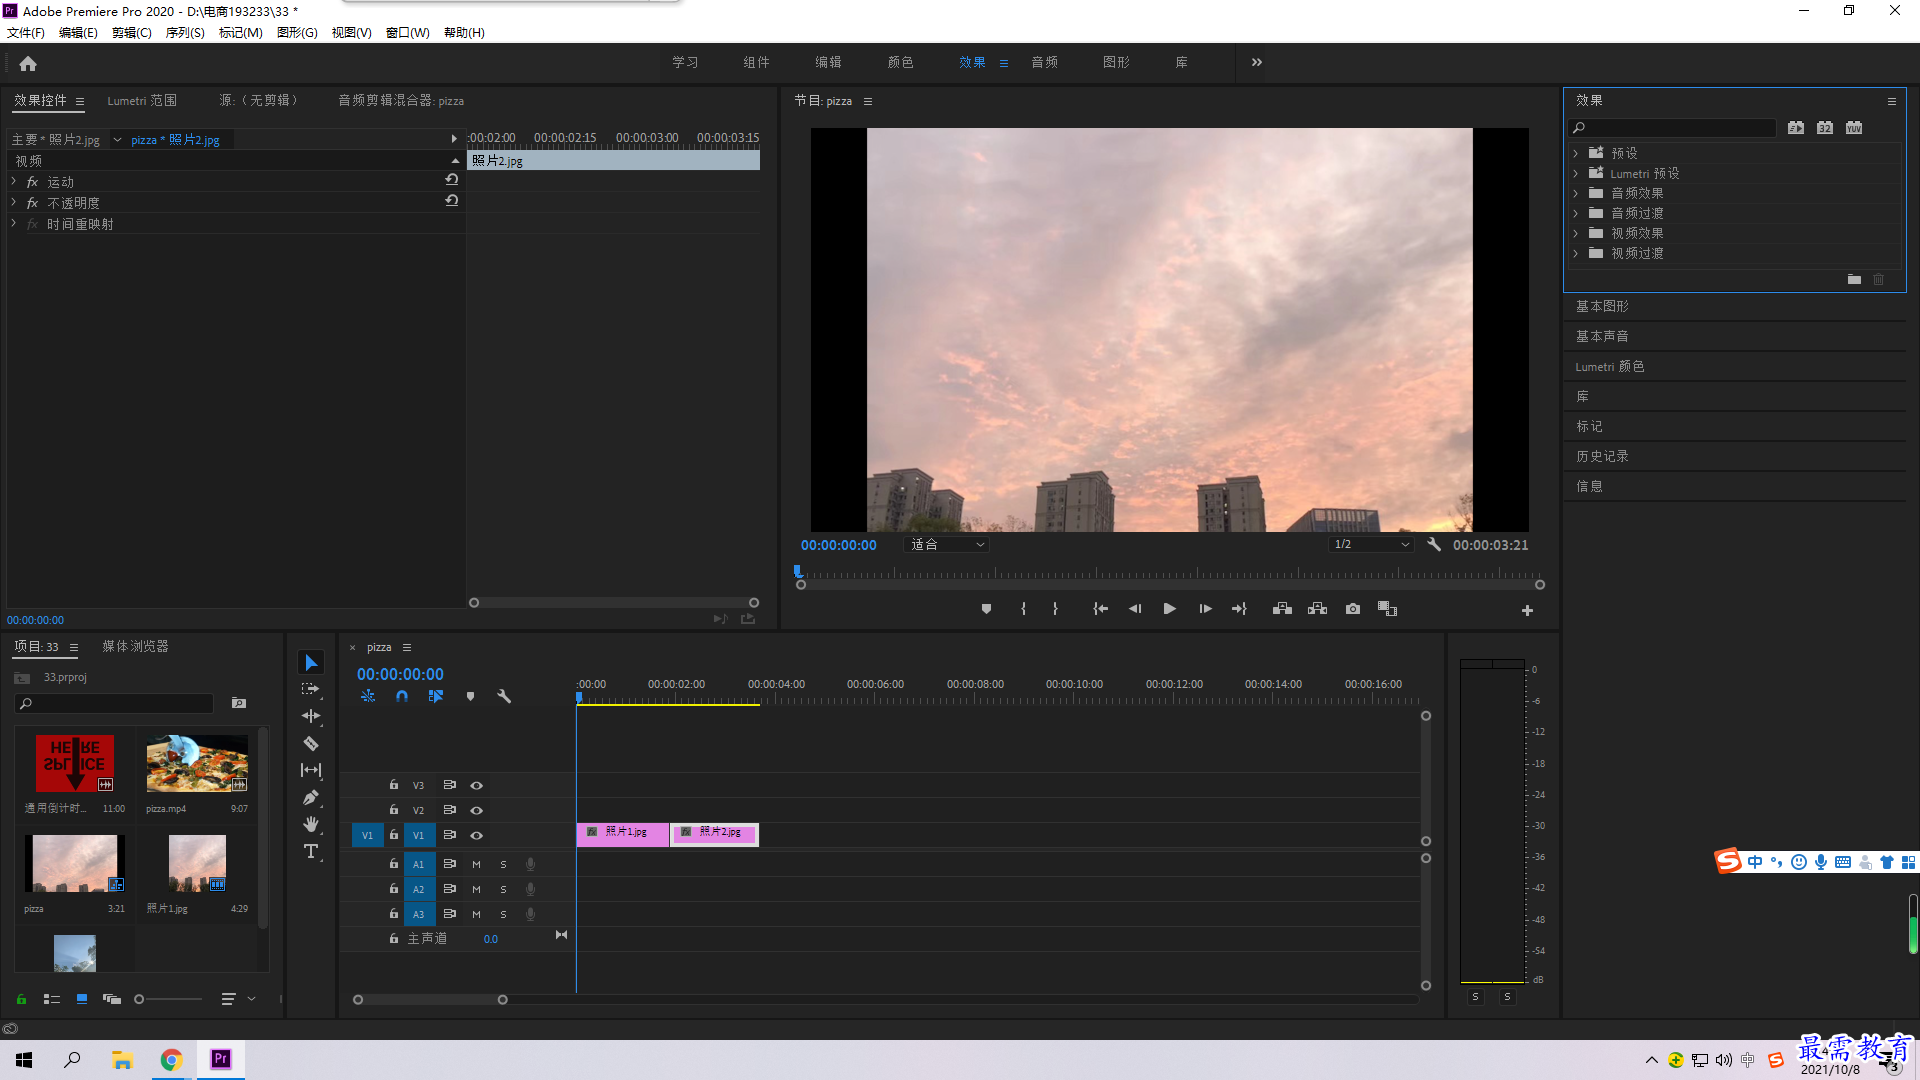The image size is (1920, 1080).
Task: Click the Extract button
Action: [x=1317, y=609]
